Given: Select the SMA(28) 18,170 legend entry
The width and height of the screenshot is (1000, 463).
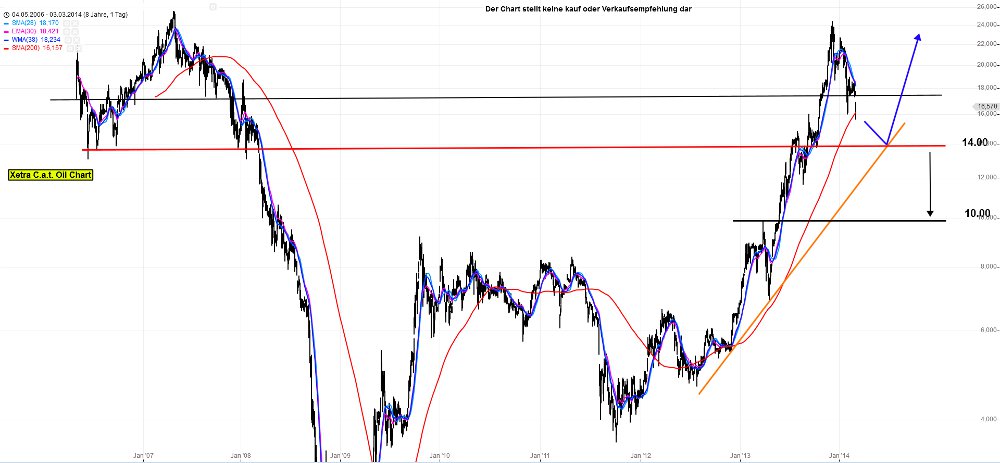Looking at the screenshot, I should coord(35,23).
